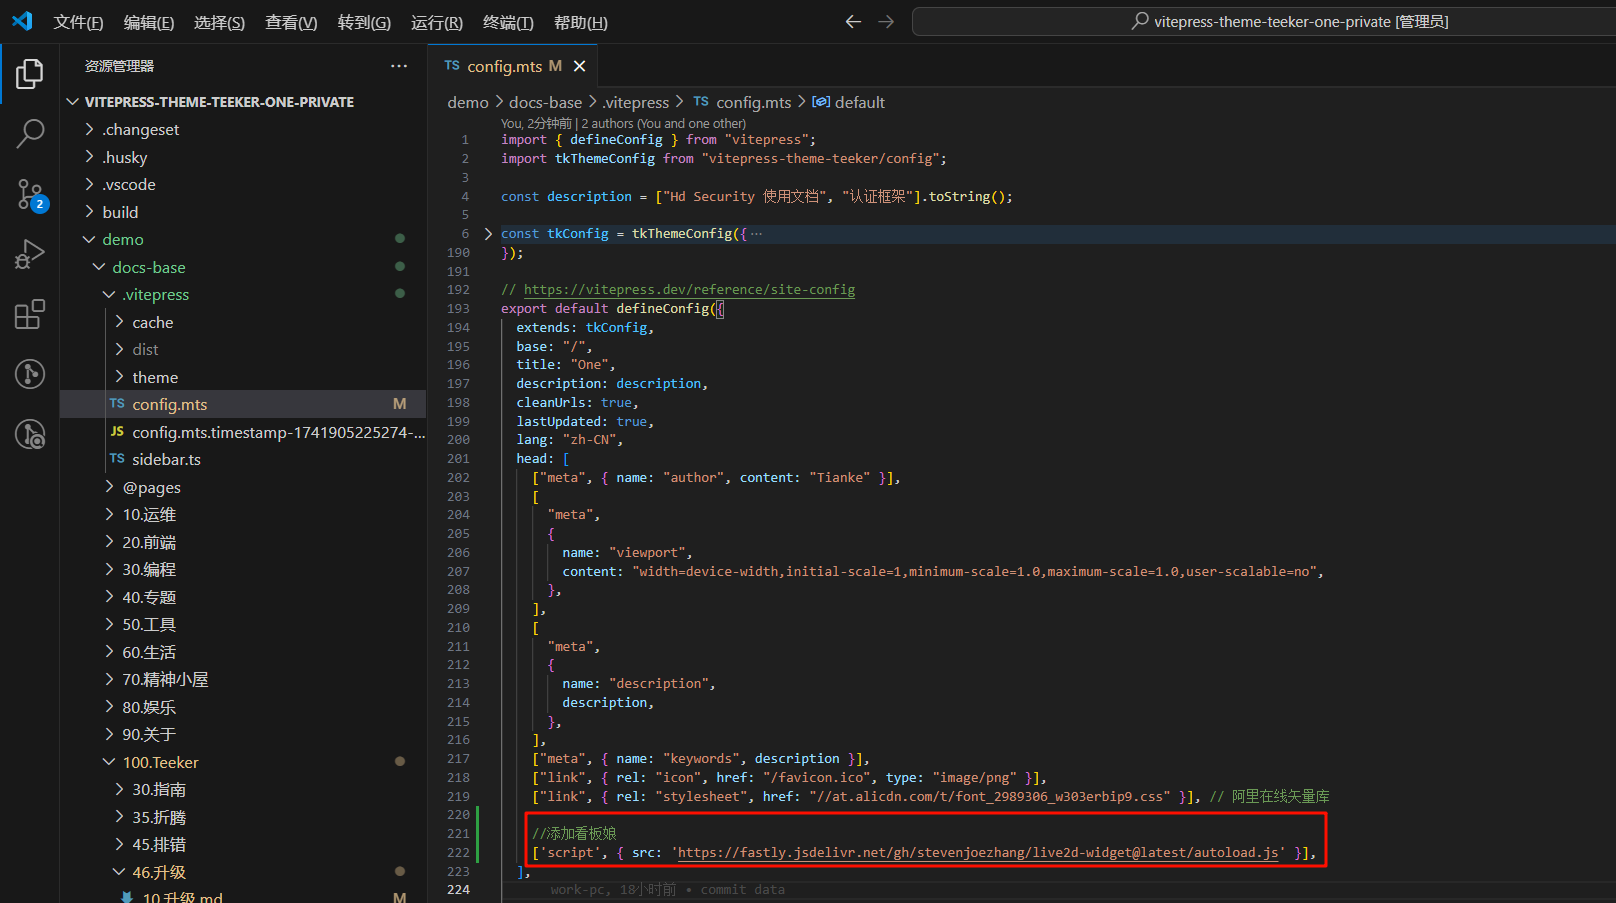The width and height of the screenshot is (1616, 903).
Task: Open the Run and Debug view
Action: click(30, 255)
